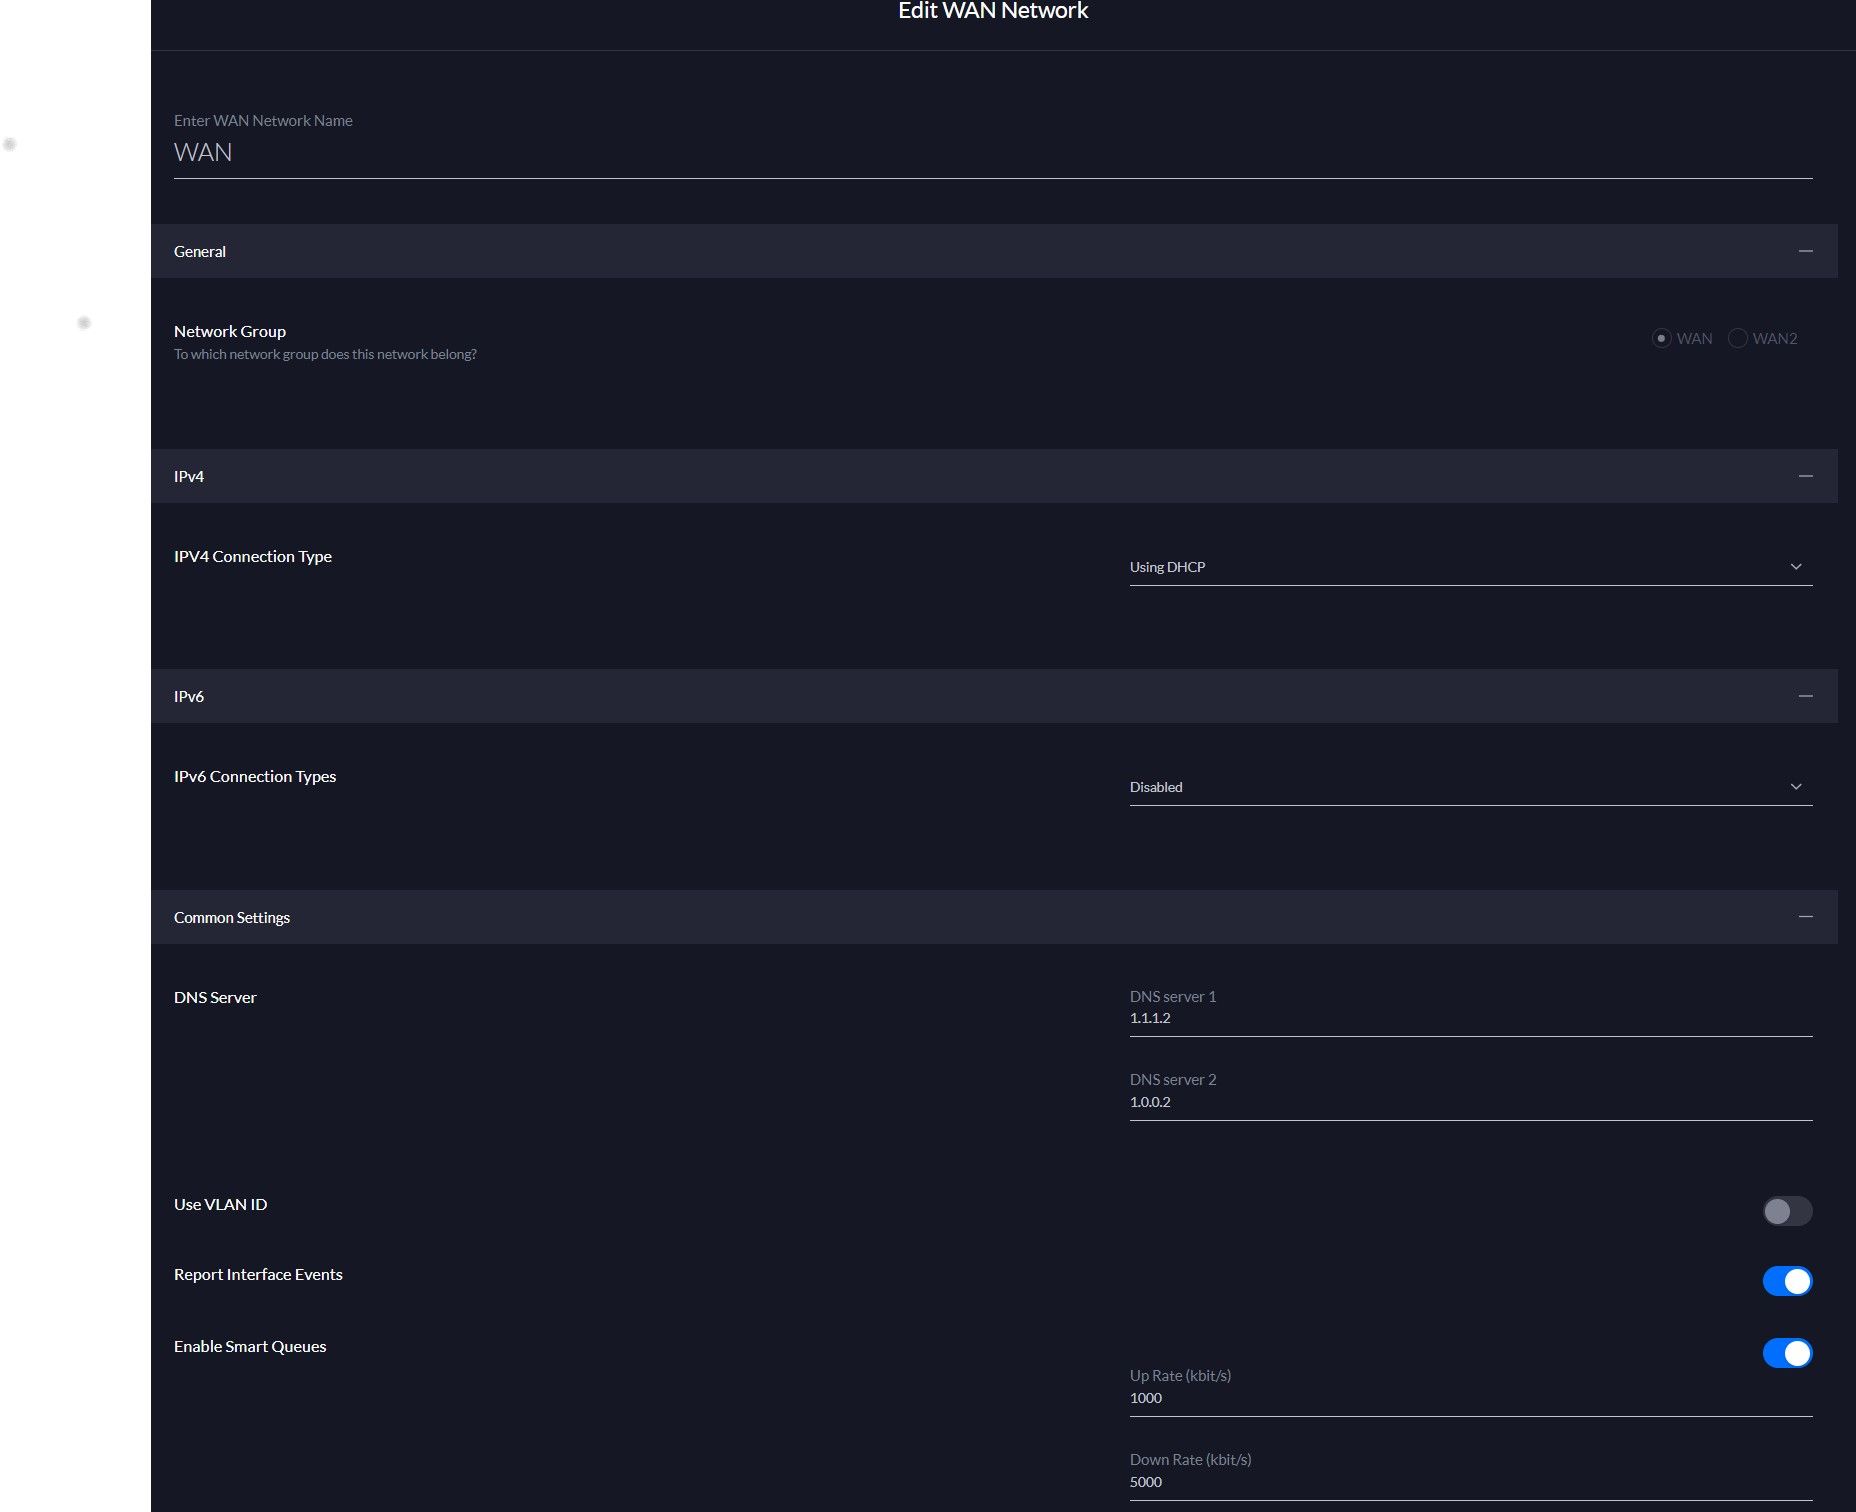Click the IPv4 section title text

(189, 477)
